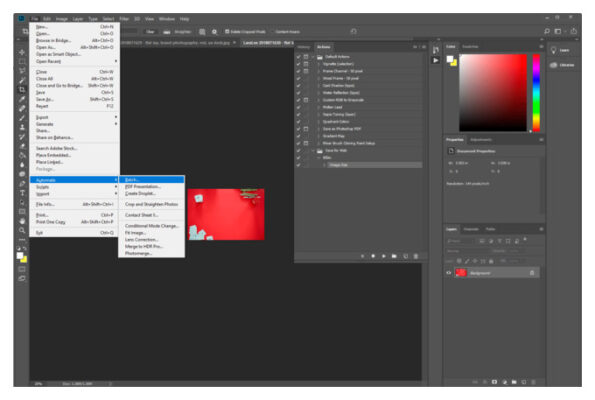Click the delete trash icon in Actions panel
Viewport: 595px width, 400px height.
(x=416, y=256)
